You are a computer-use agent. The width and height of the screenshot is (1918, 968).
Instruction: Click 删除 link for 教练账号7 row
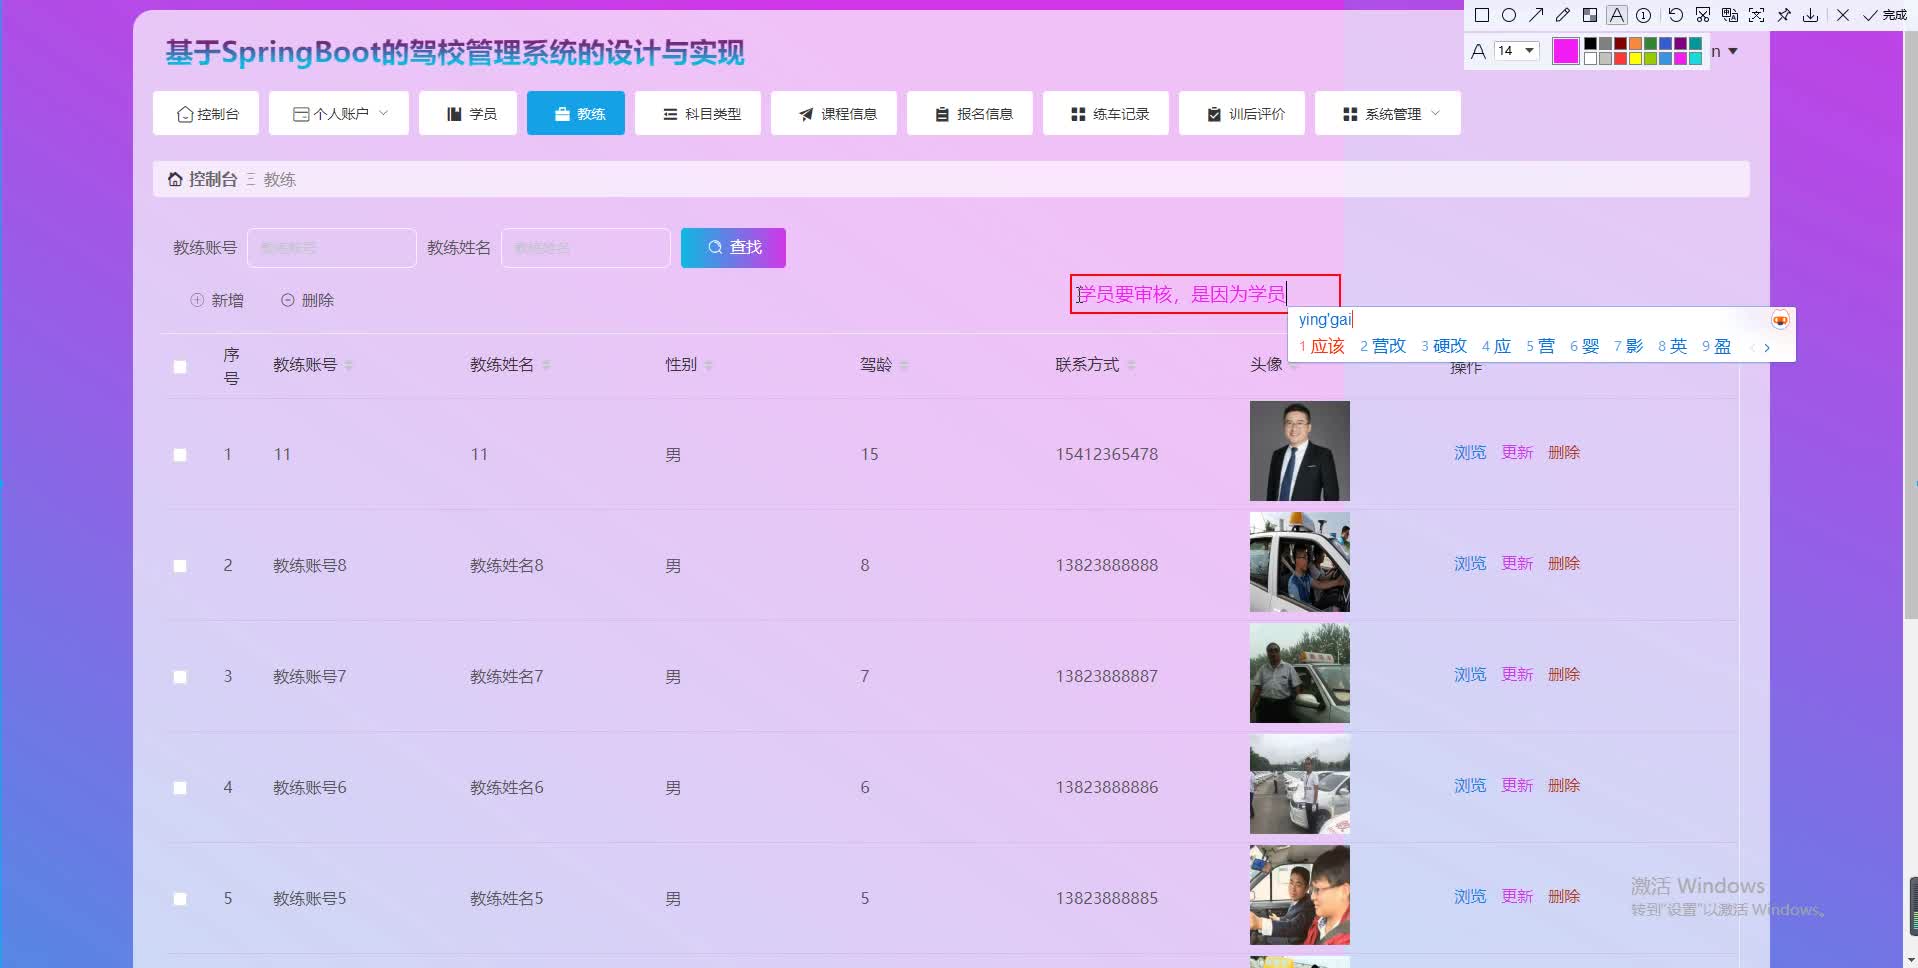tap(1564, 675)
